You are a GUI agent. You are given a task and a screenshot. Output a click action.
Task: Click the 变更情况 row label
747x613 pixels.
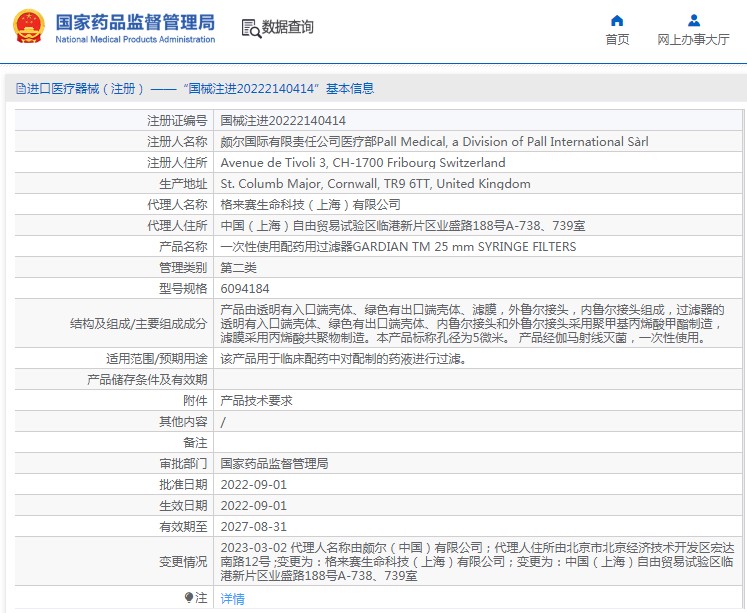pos(183,562)
